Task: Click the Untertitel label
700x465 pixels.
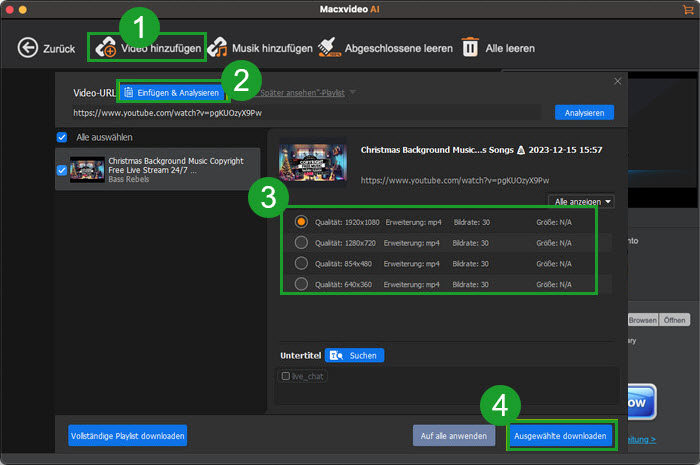Action: click(x=300, y=356)
